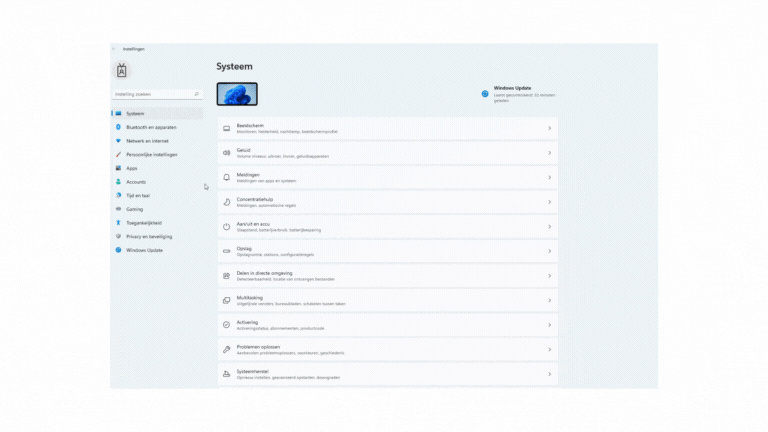This screenshot has height=432, width=768.
Task: Open the Windows Update status link at top
Action: click(519, 94)
